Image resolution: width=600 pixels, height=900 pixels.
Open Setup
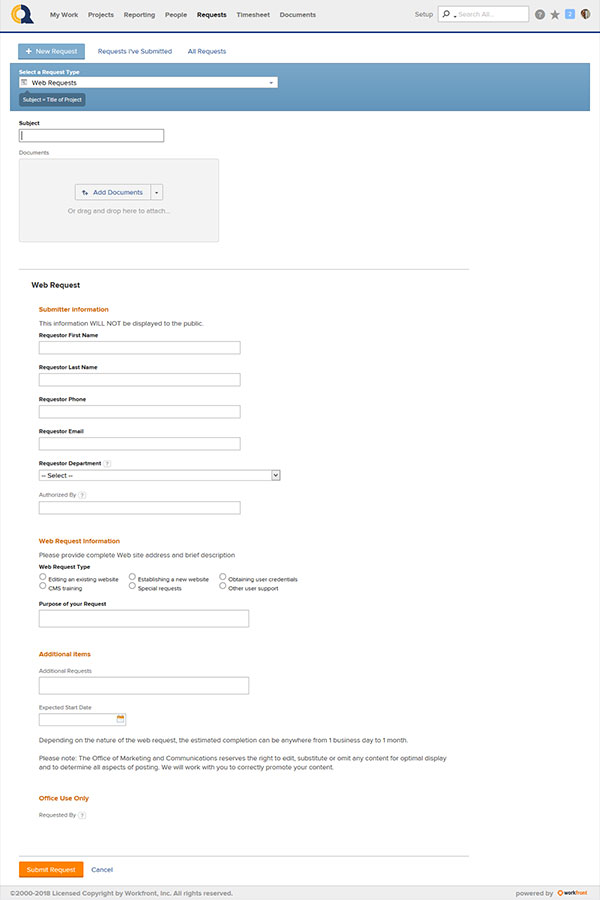click(424, 14)
